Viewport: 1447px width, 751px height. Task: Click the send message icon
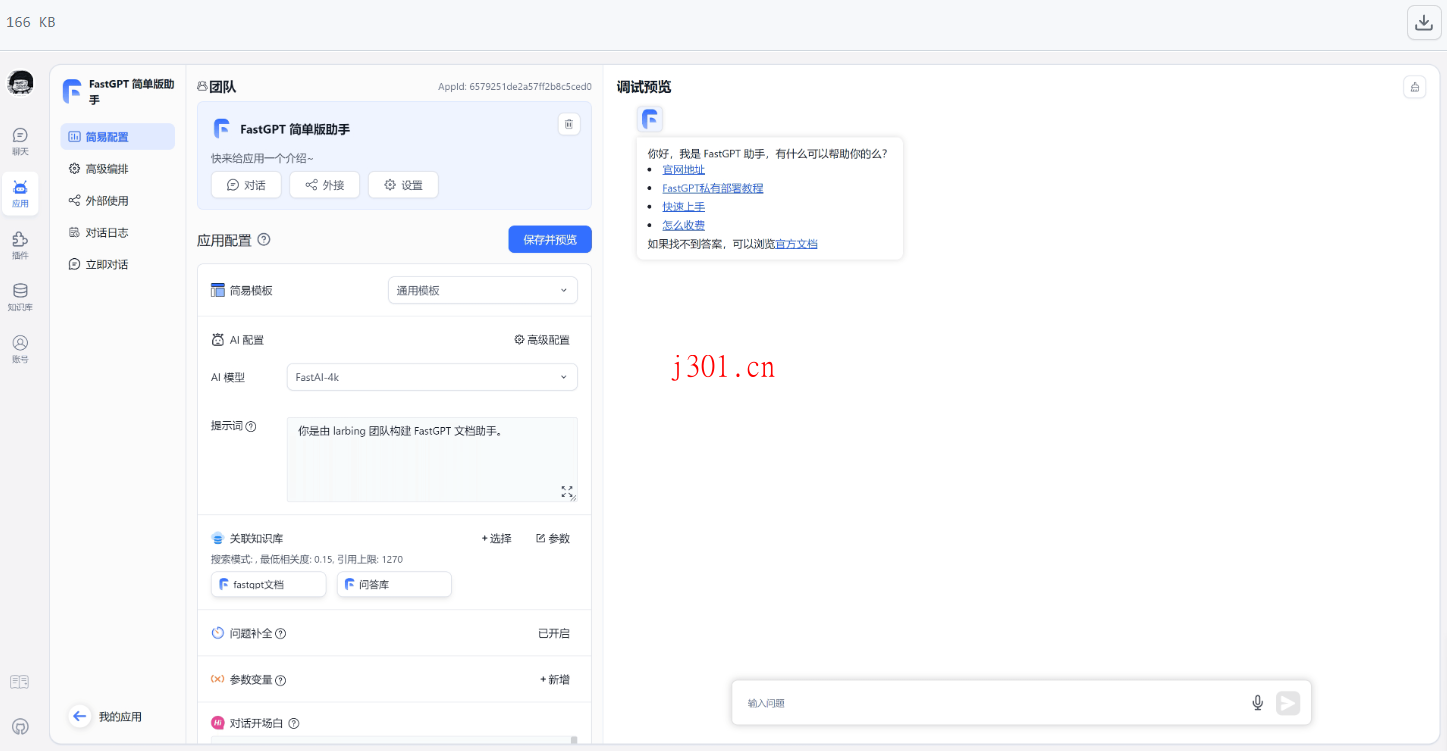[x=1288, y=702]
